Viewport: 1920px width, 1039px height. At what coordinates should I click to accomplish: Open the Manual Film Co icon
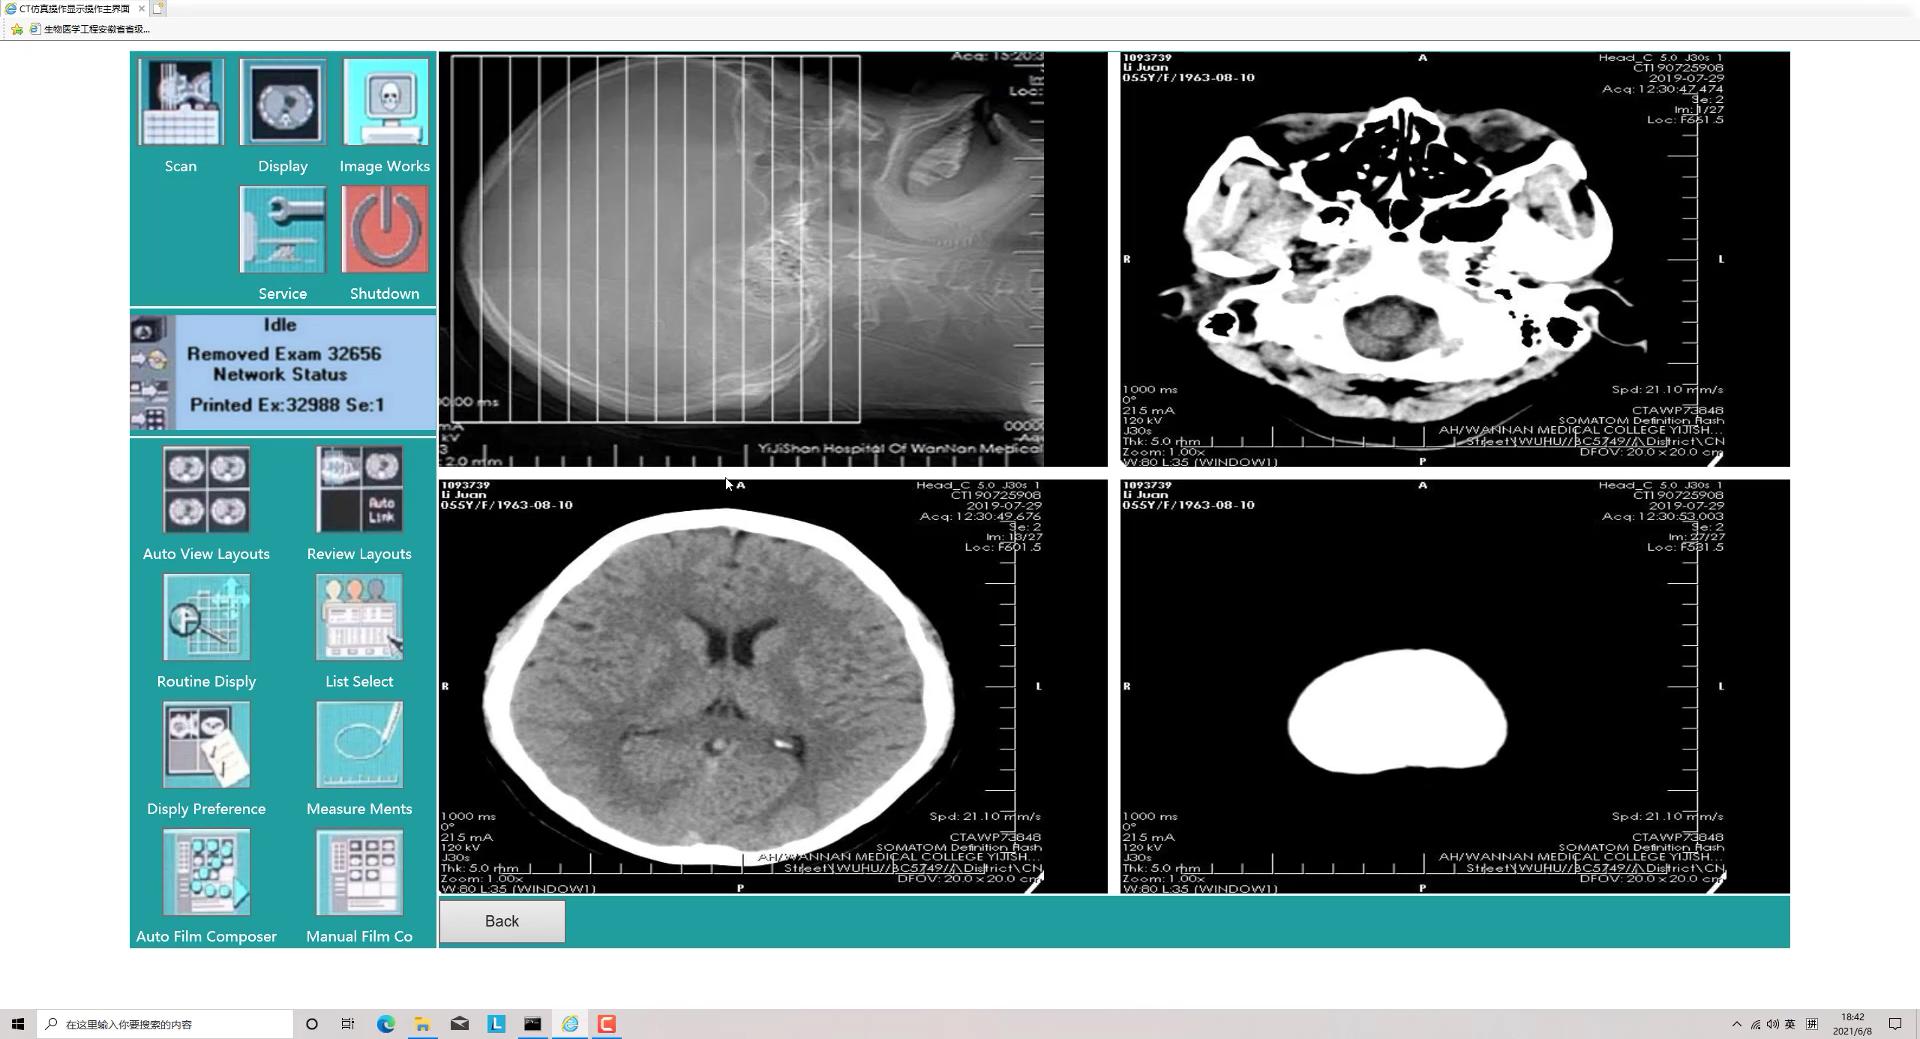coord(359,872)
